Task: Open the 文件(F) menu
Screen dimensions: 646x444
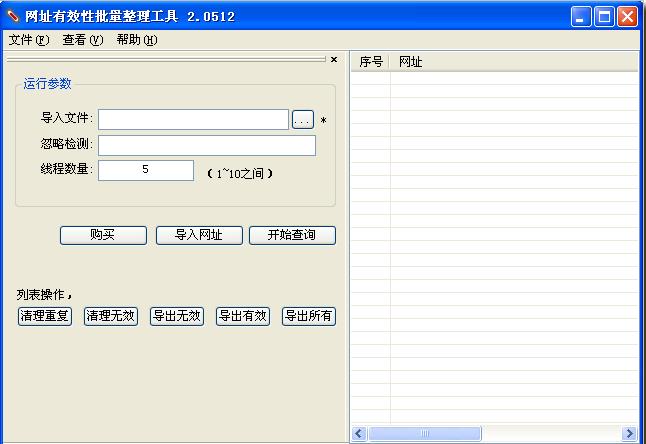Action: 28,40
